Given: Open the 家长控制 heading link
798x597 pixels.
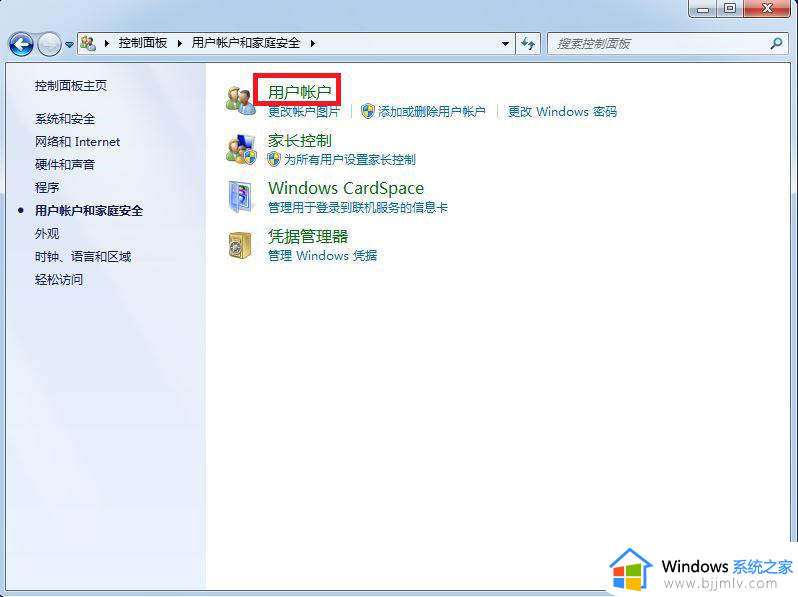Looking at the screenshot, I should pos(299,140).
